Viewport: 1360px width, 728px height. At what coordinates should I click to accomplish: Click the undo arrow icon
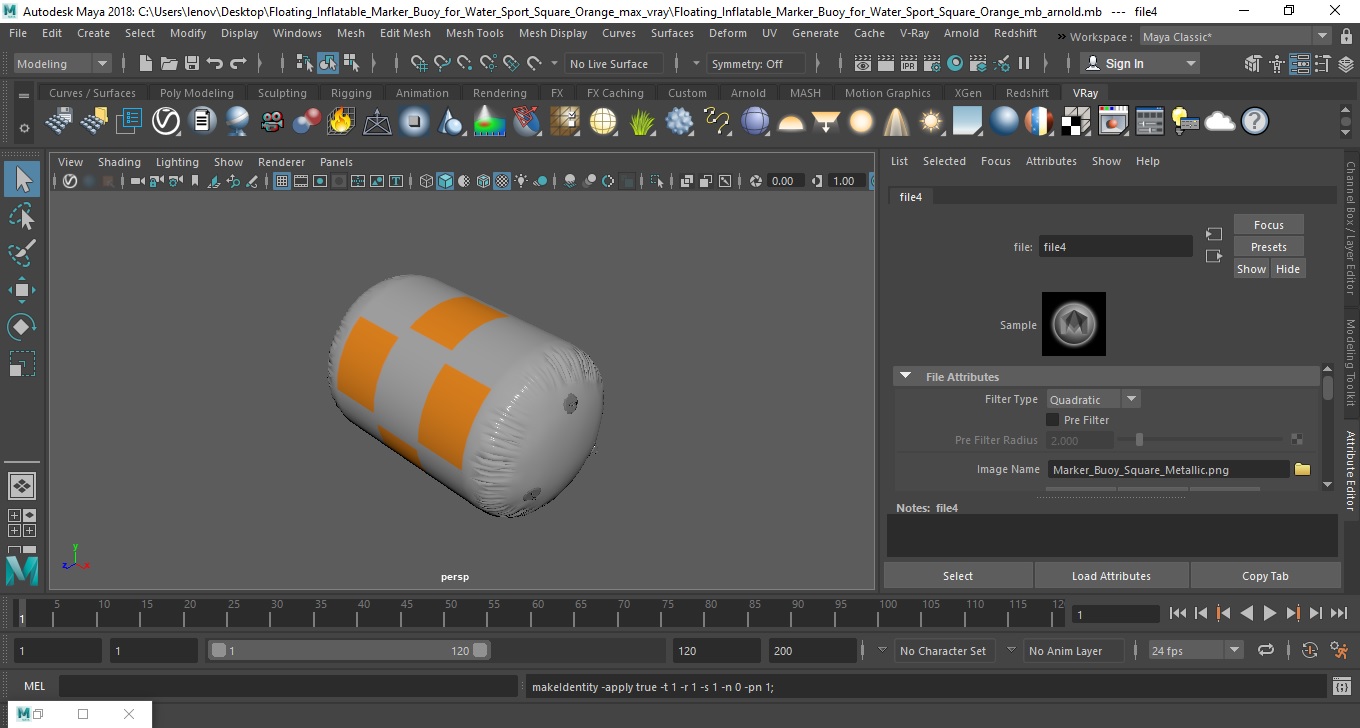(x=214, y=63)
